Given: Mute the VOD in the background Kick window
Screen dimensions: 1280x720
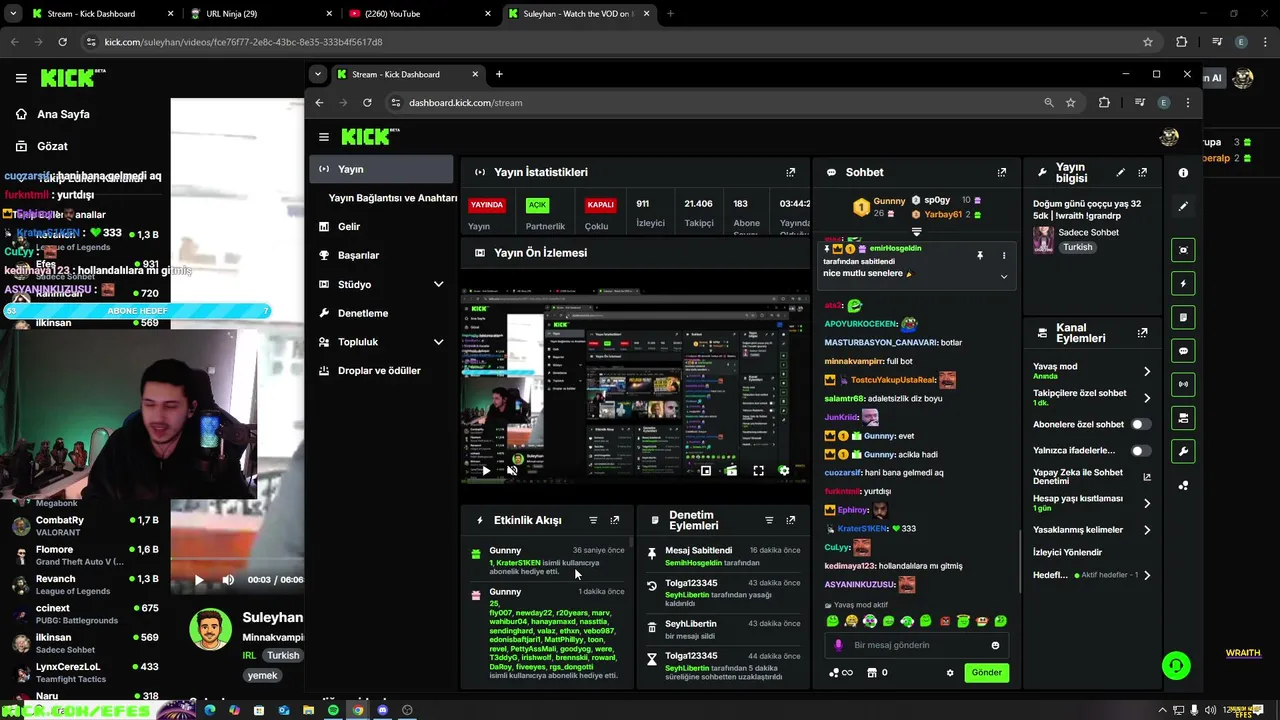Looking at the screenshot, I should (x=228, y=579).
